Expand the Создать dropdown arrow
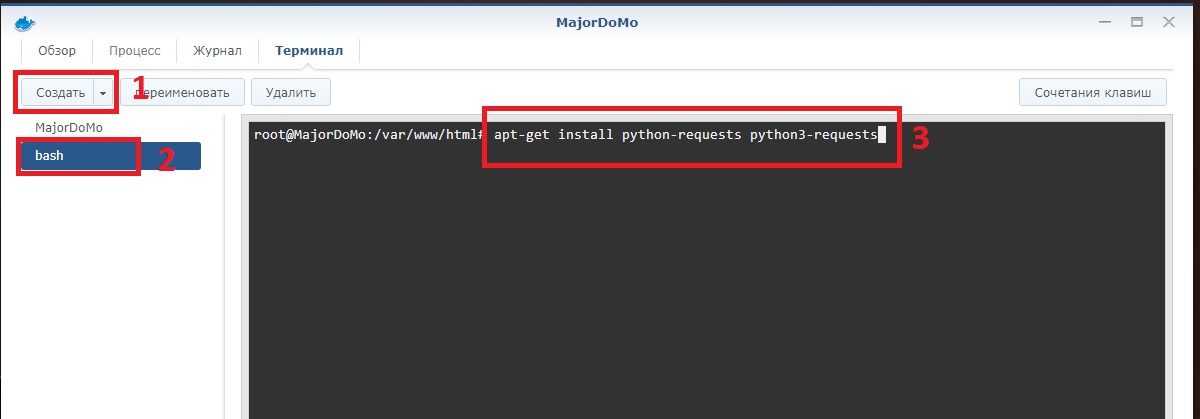This screenshot has height=419, width=1200. point(103,93)
